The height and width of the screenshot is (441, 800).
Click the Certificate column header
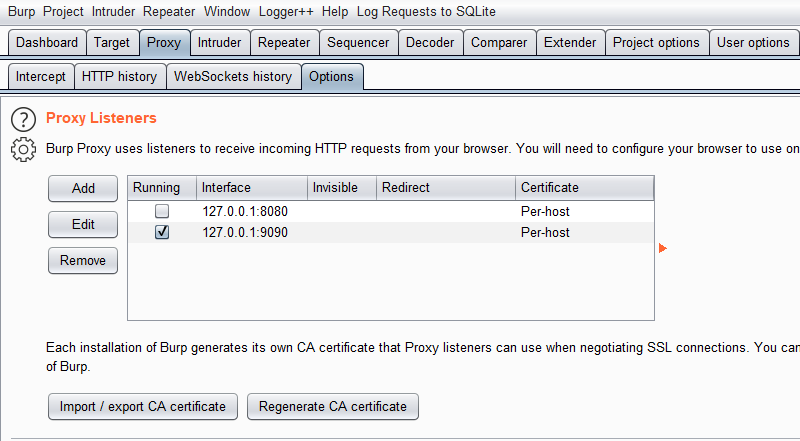pyautogui.click(x=585, y=187)
